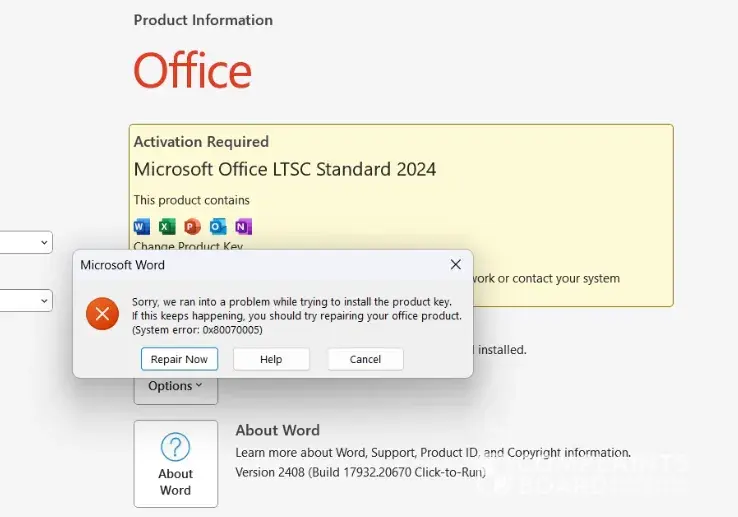Expand the Options dropdown button

[x=175, y=386]
